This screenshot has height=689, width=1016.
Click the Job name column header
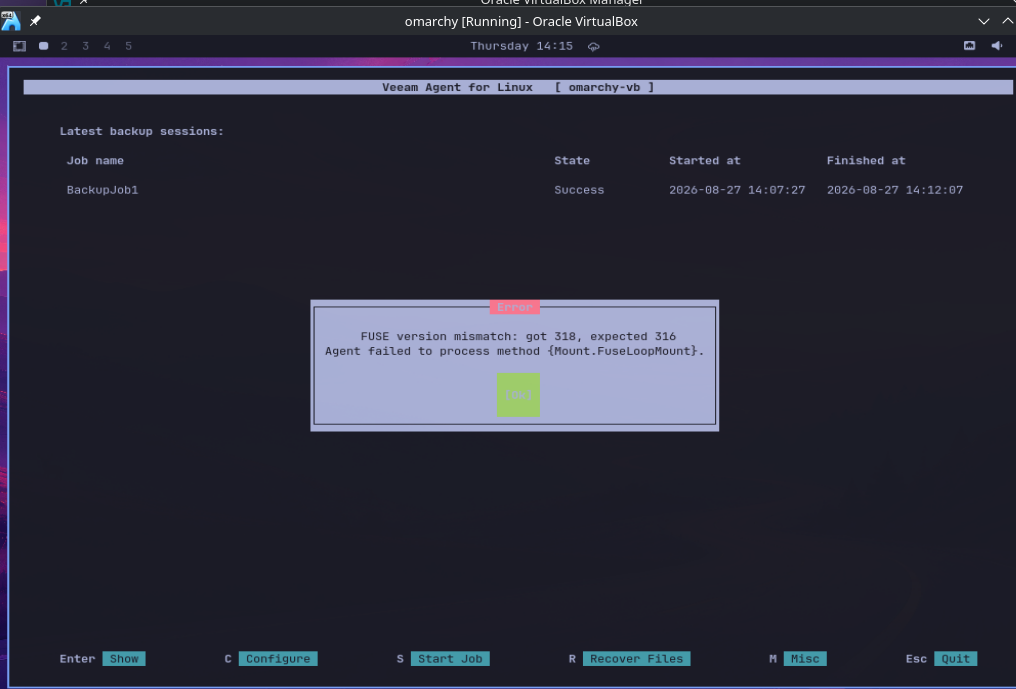tap(95, 161)
